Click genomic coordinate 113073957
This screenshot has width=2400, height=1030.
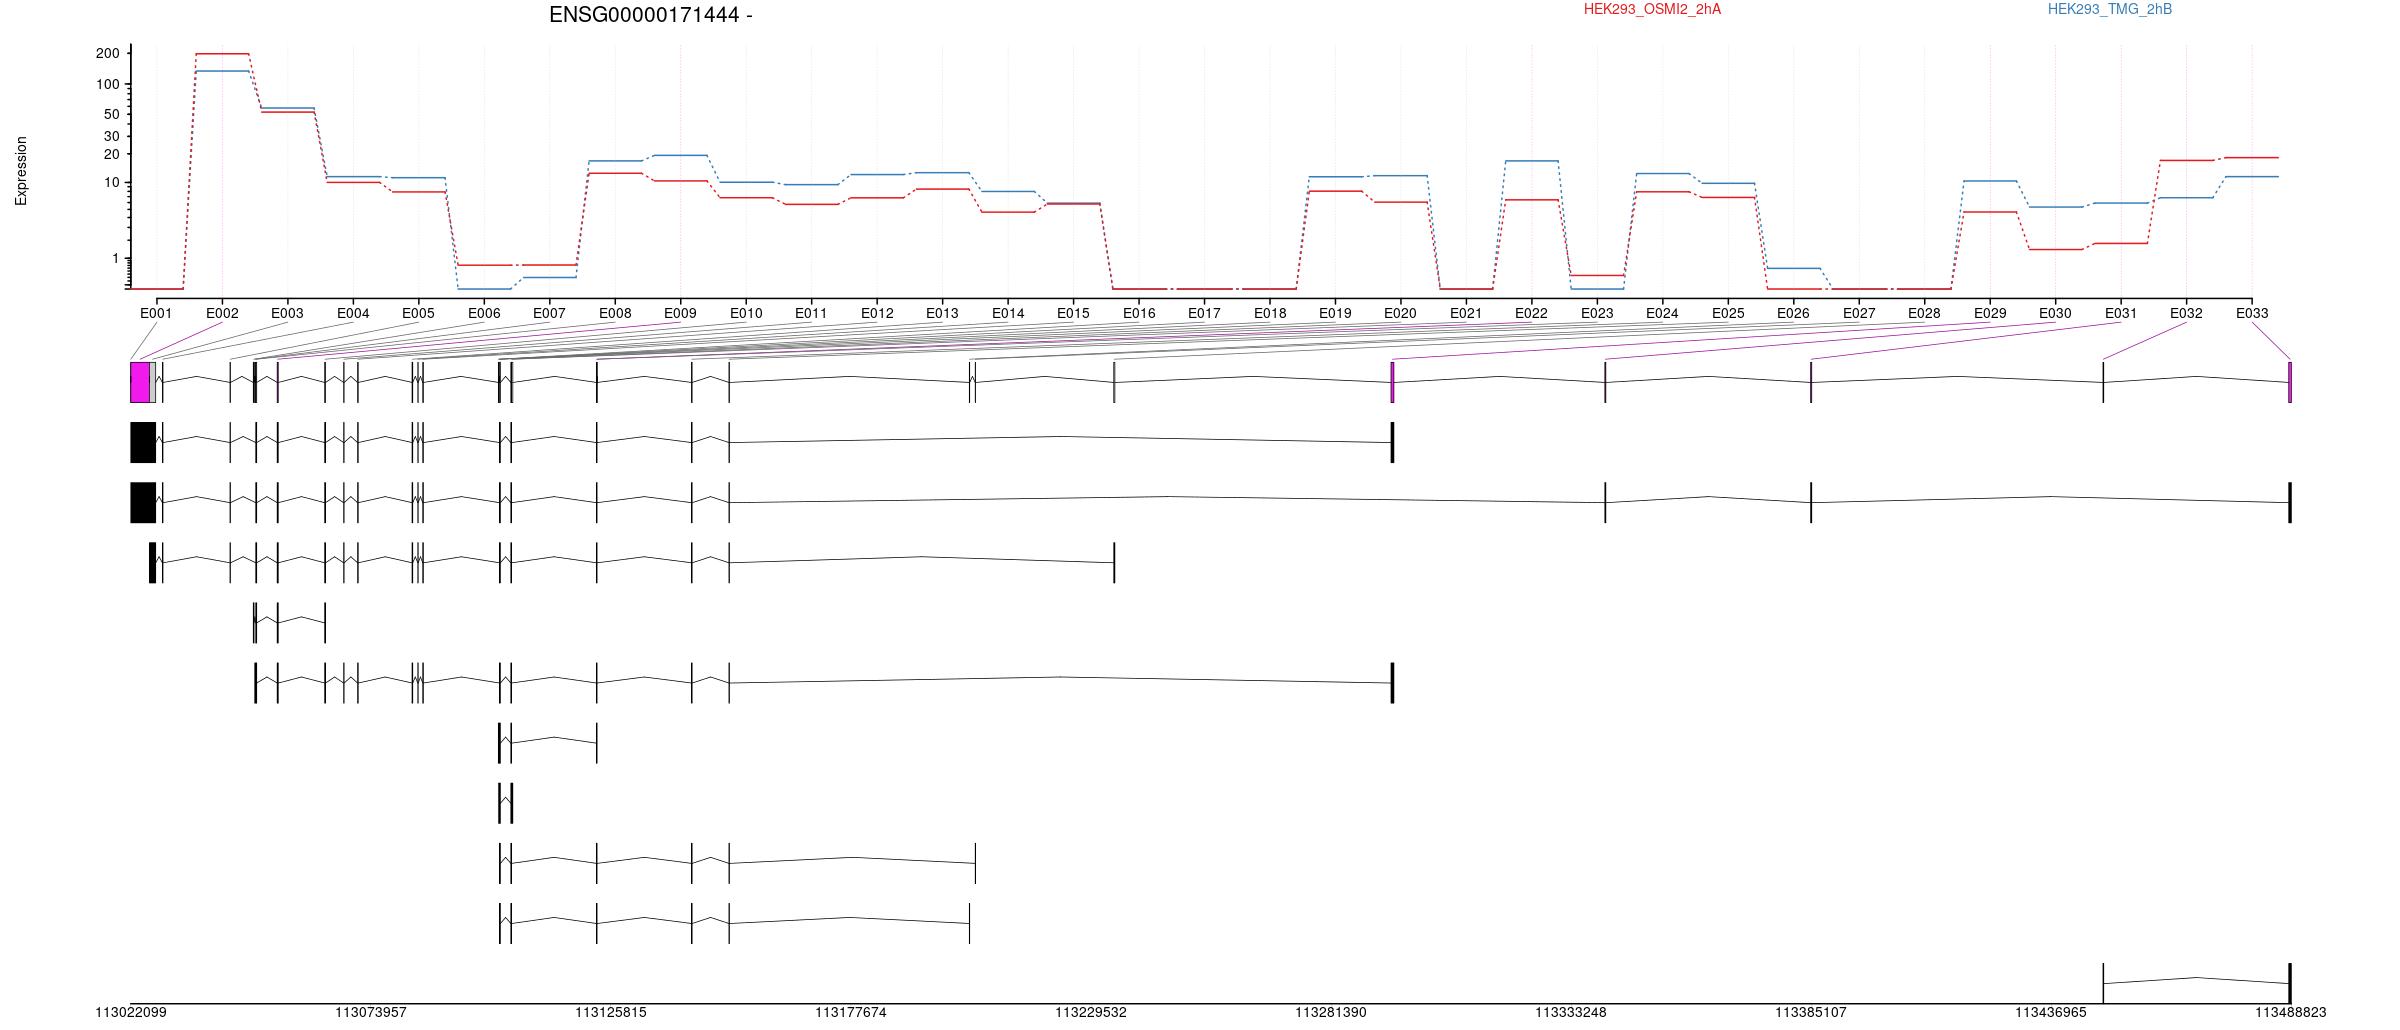point(371,1013)
